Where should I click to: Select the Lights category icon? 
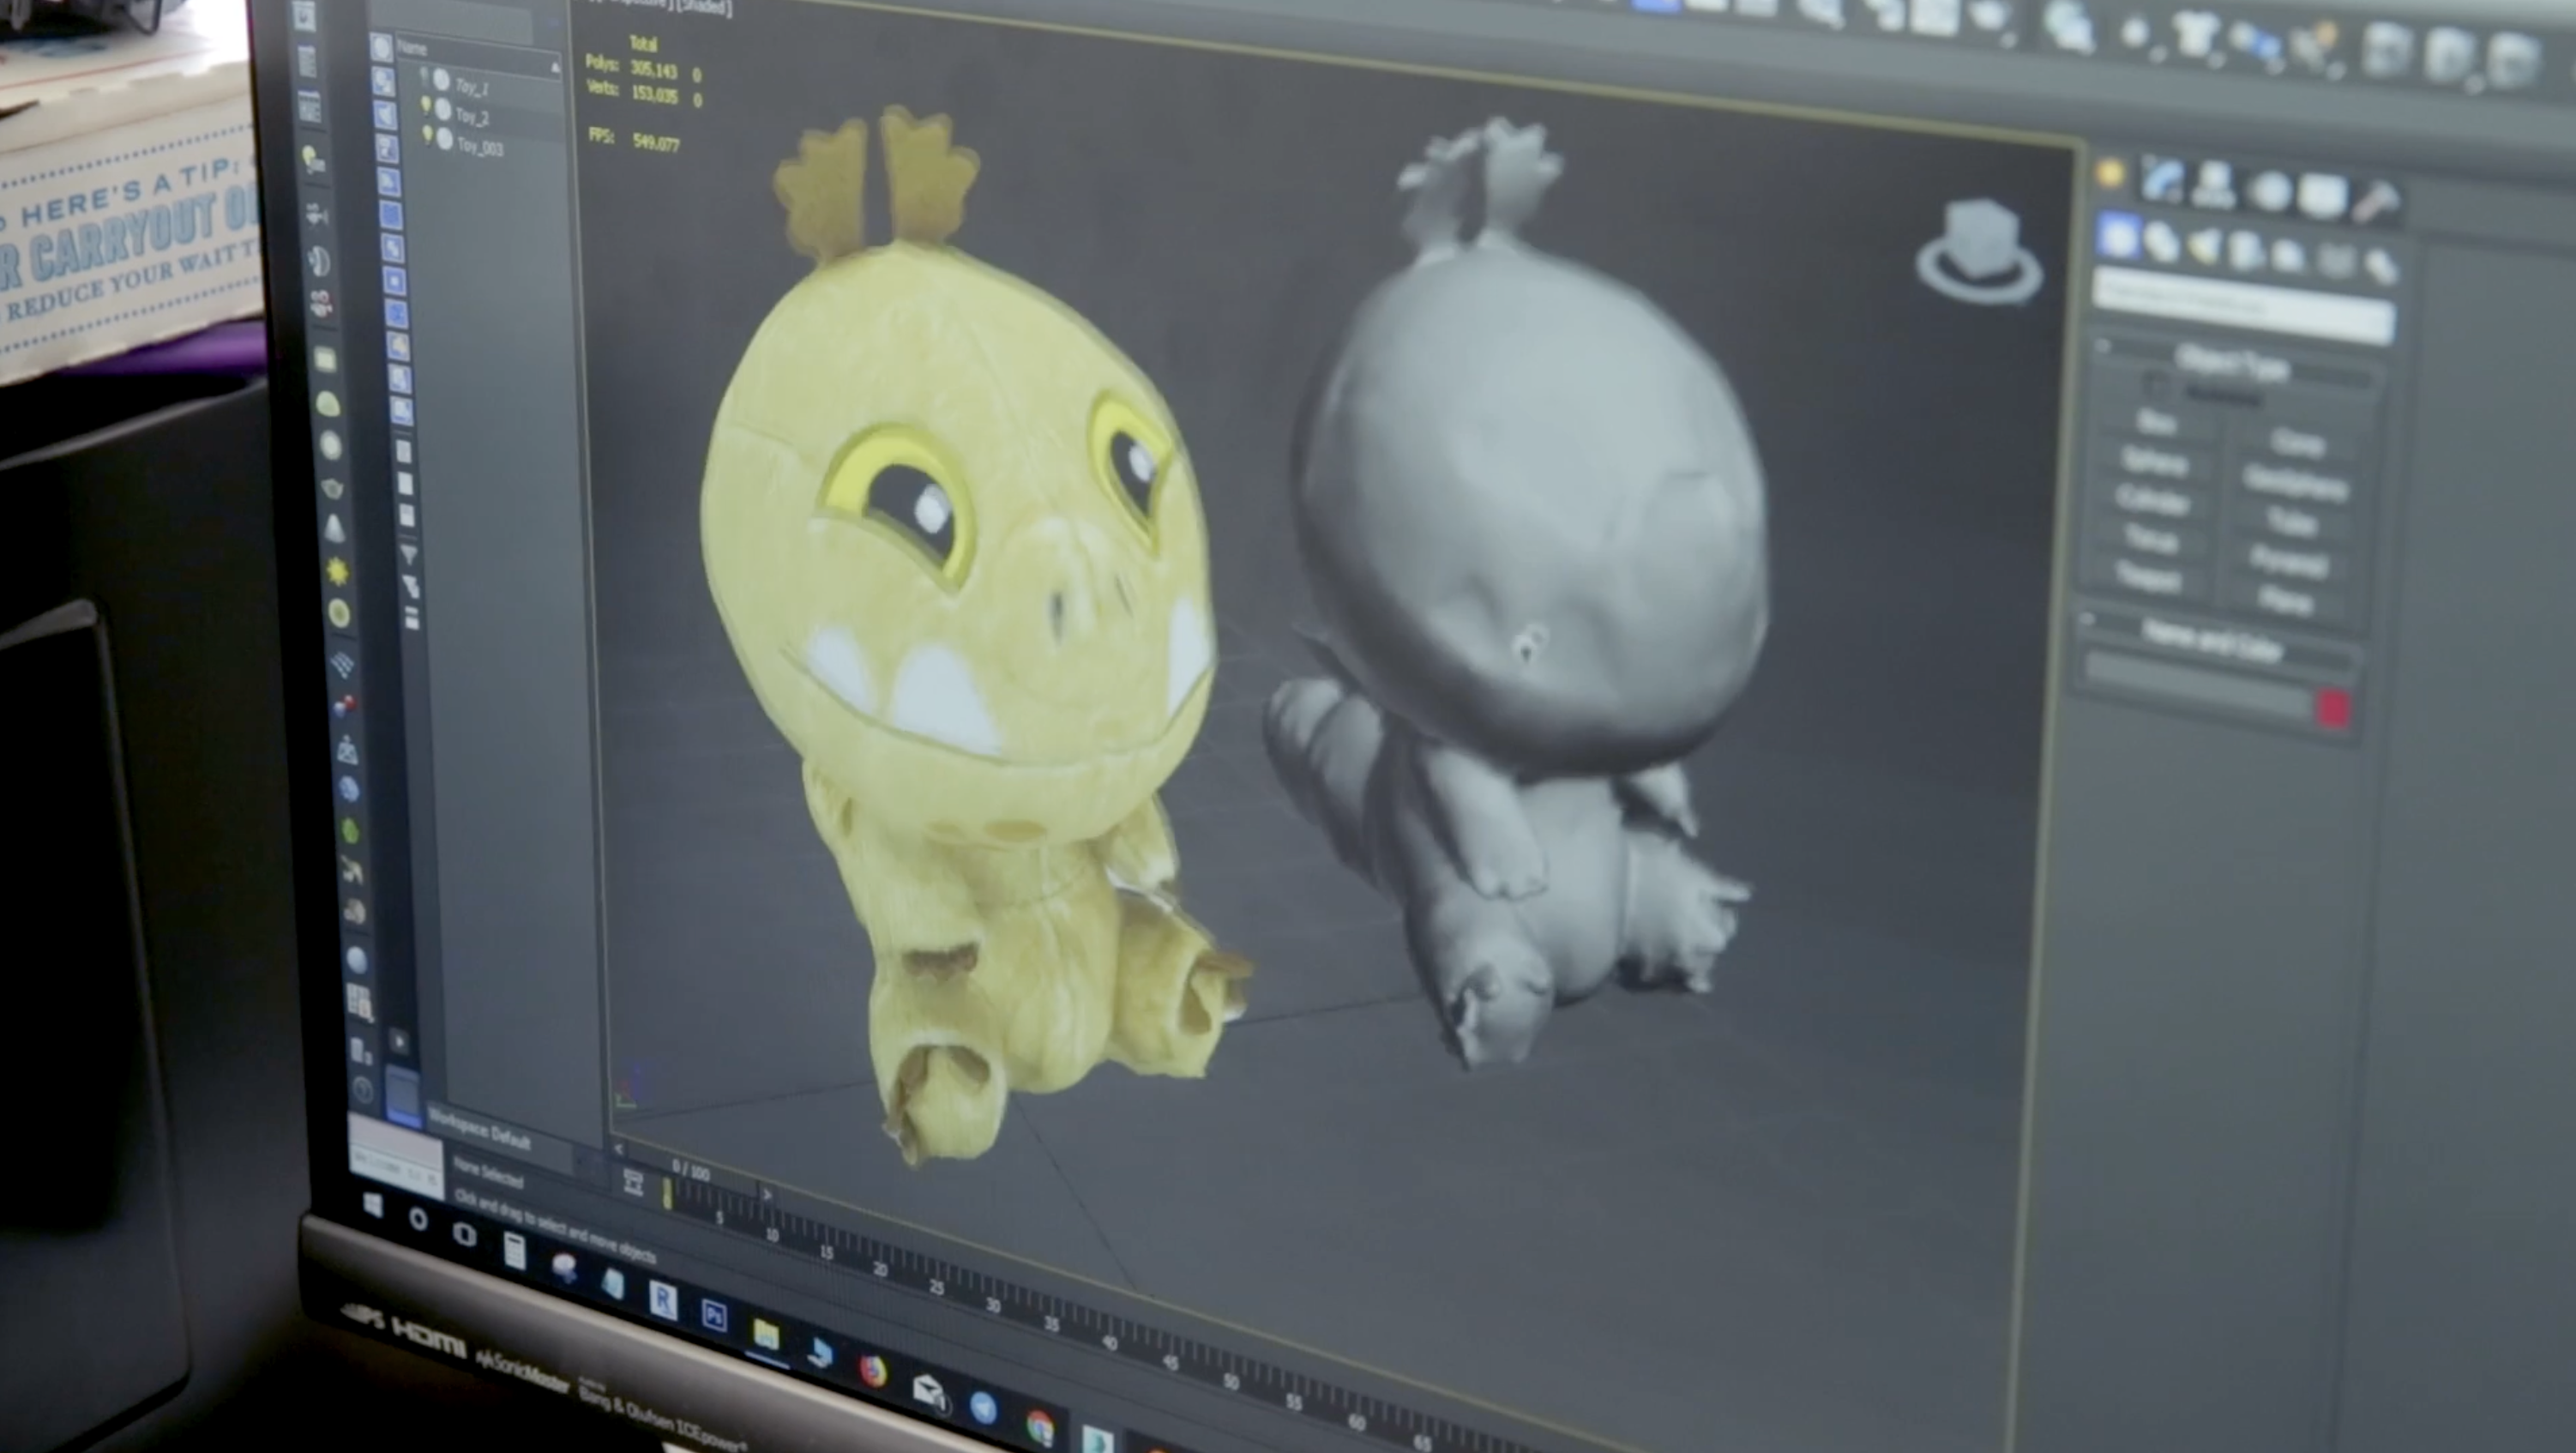[x=2204, y=247]
